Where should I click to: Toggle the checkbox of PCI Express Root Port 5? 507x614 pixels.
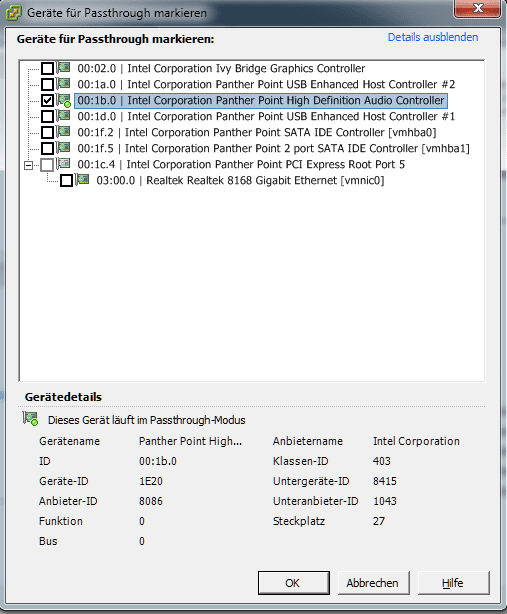47,164
